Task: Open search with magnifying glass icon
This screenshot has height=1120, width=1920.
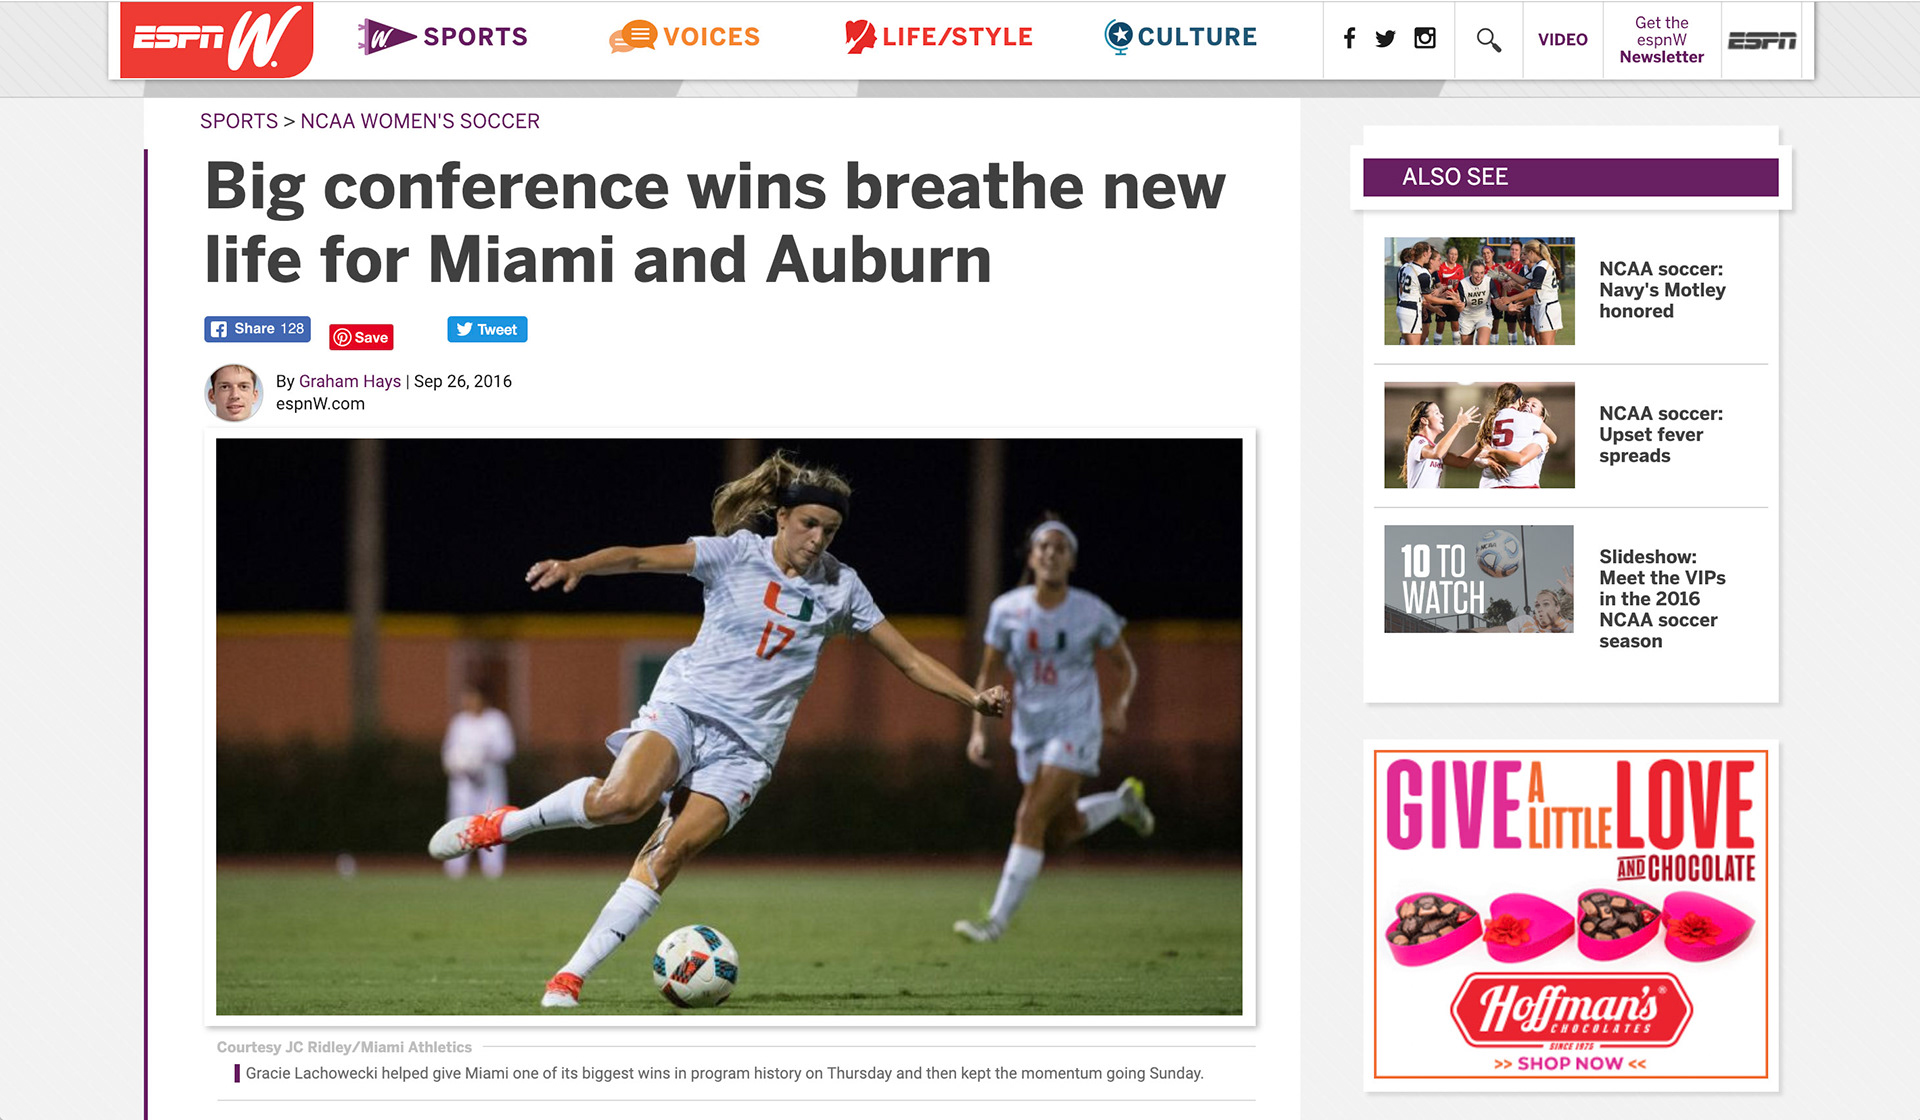Action: (x=1488, y=40)
